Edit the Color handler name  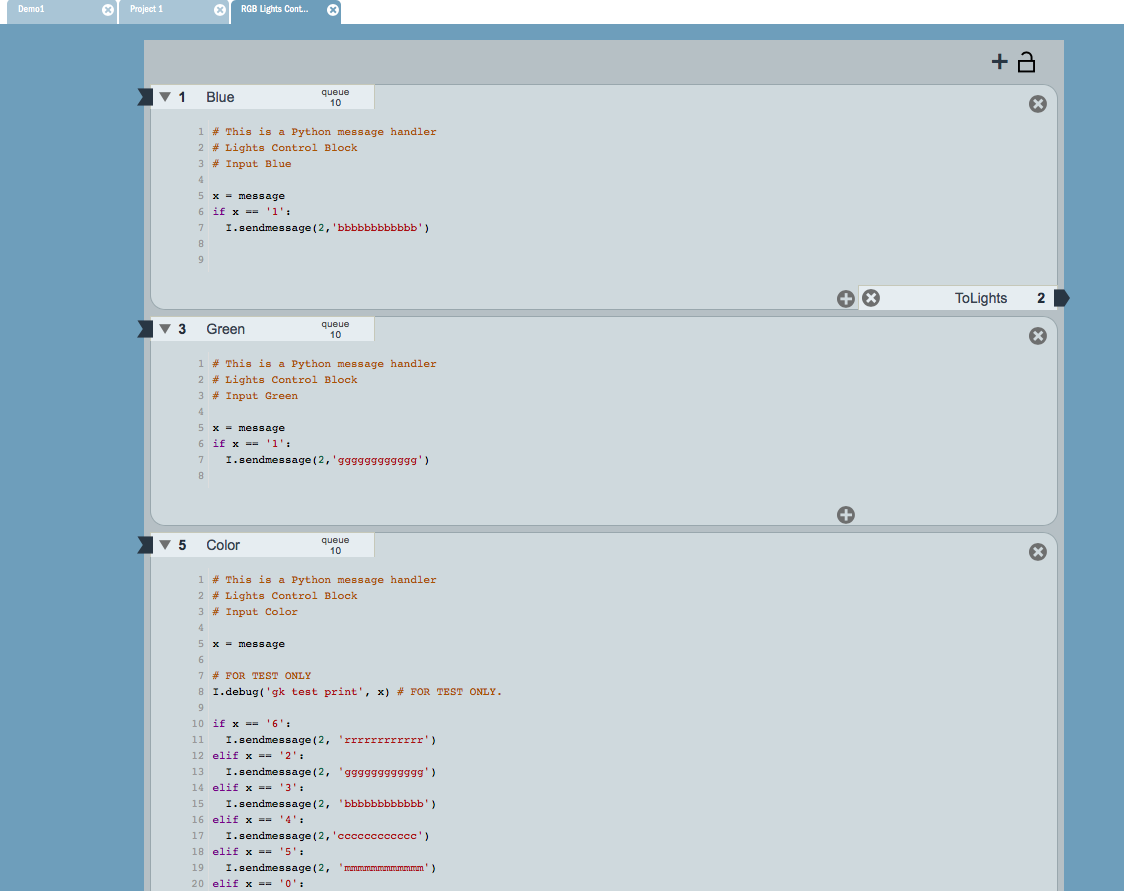(223, 545)
